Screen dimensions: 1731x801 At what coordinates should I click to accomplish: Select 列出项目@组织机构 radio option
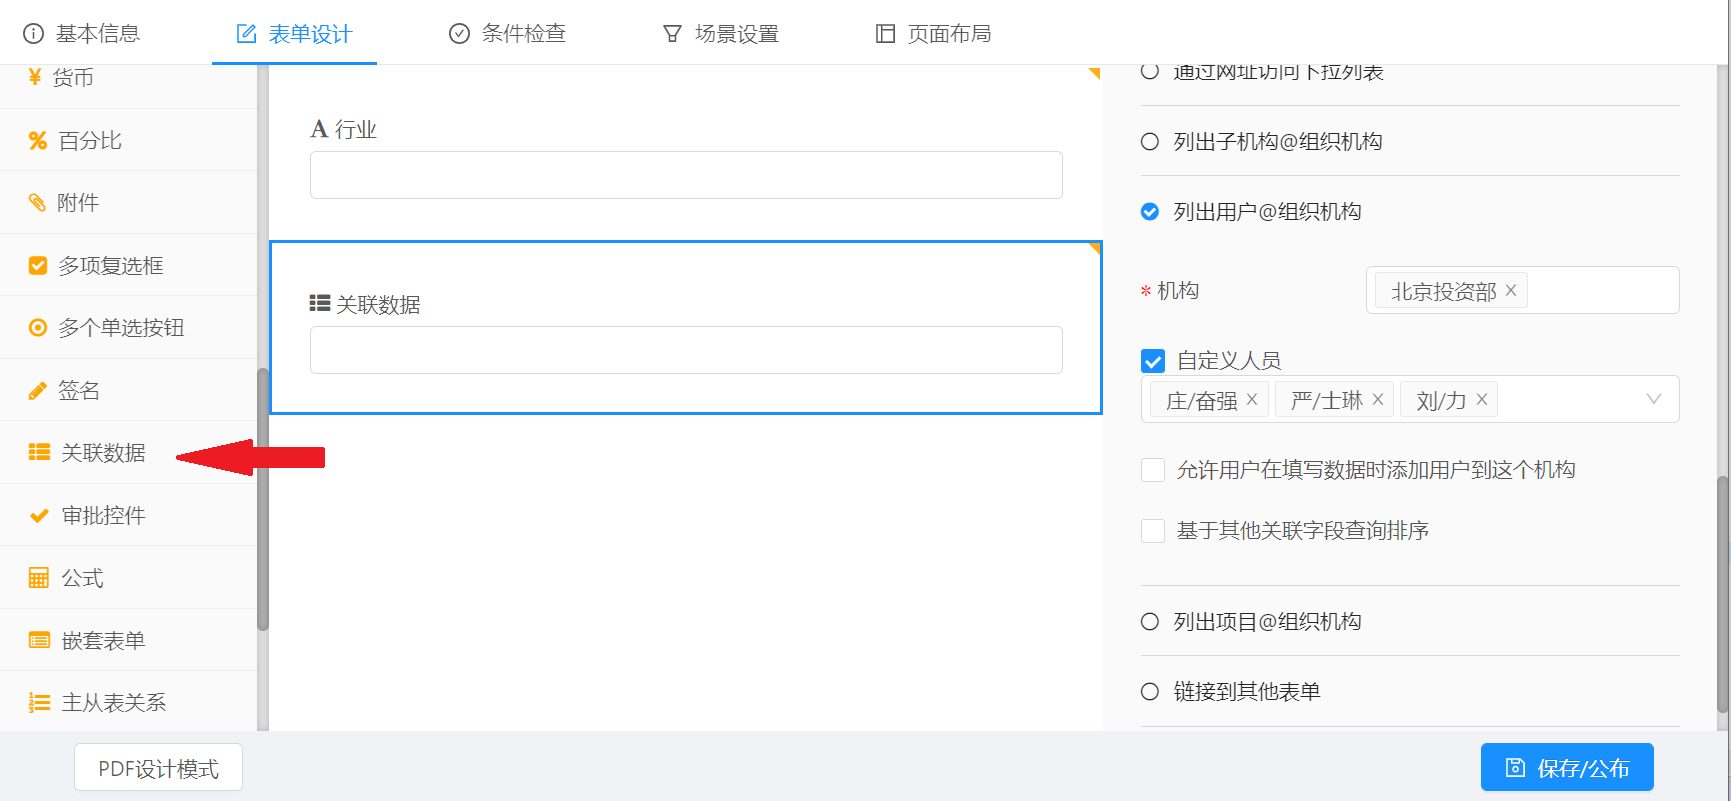[1150, 622]
